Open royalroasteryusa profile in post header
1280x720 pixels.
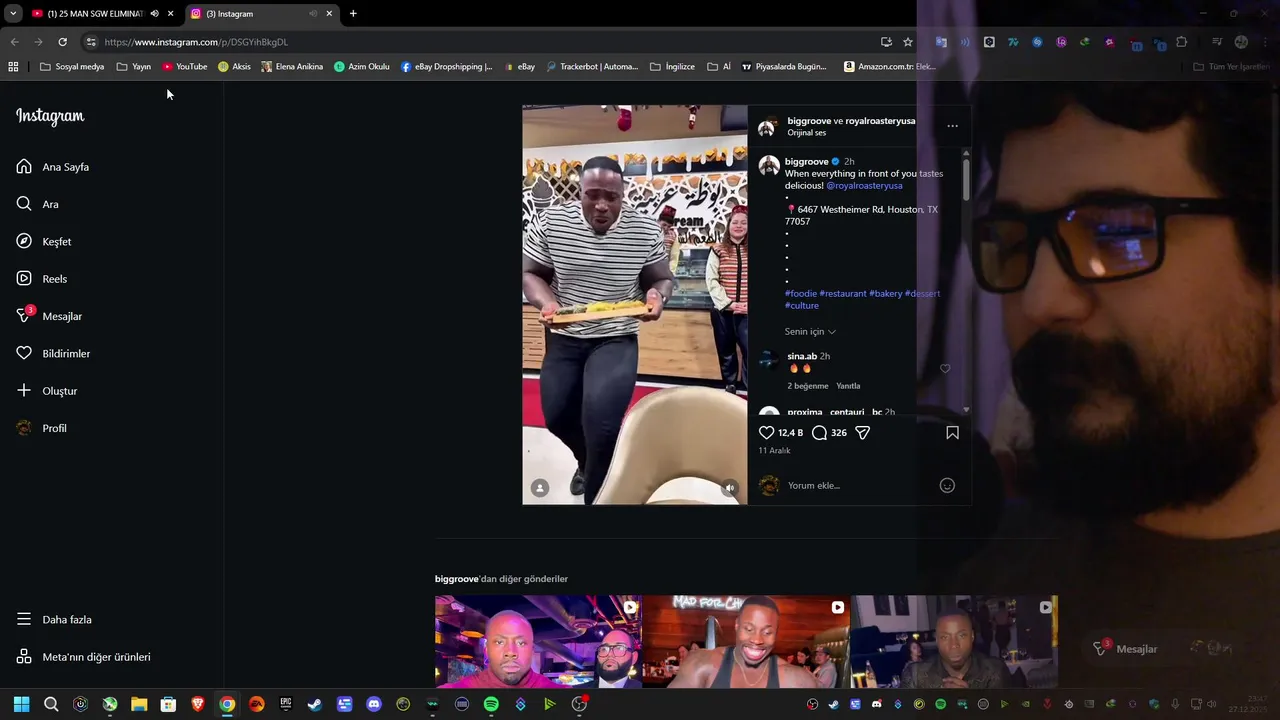(x=880, y=121)
